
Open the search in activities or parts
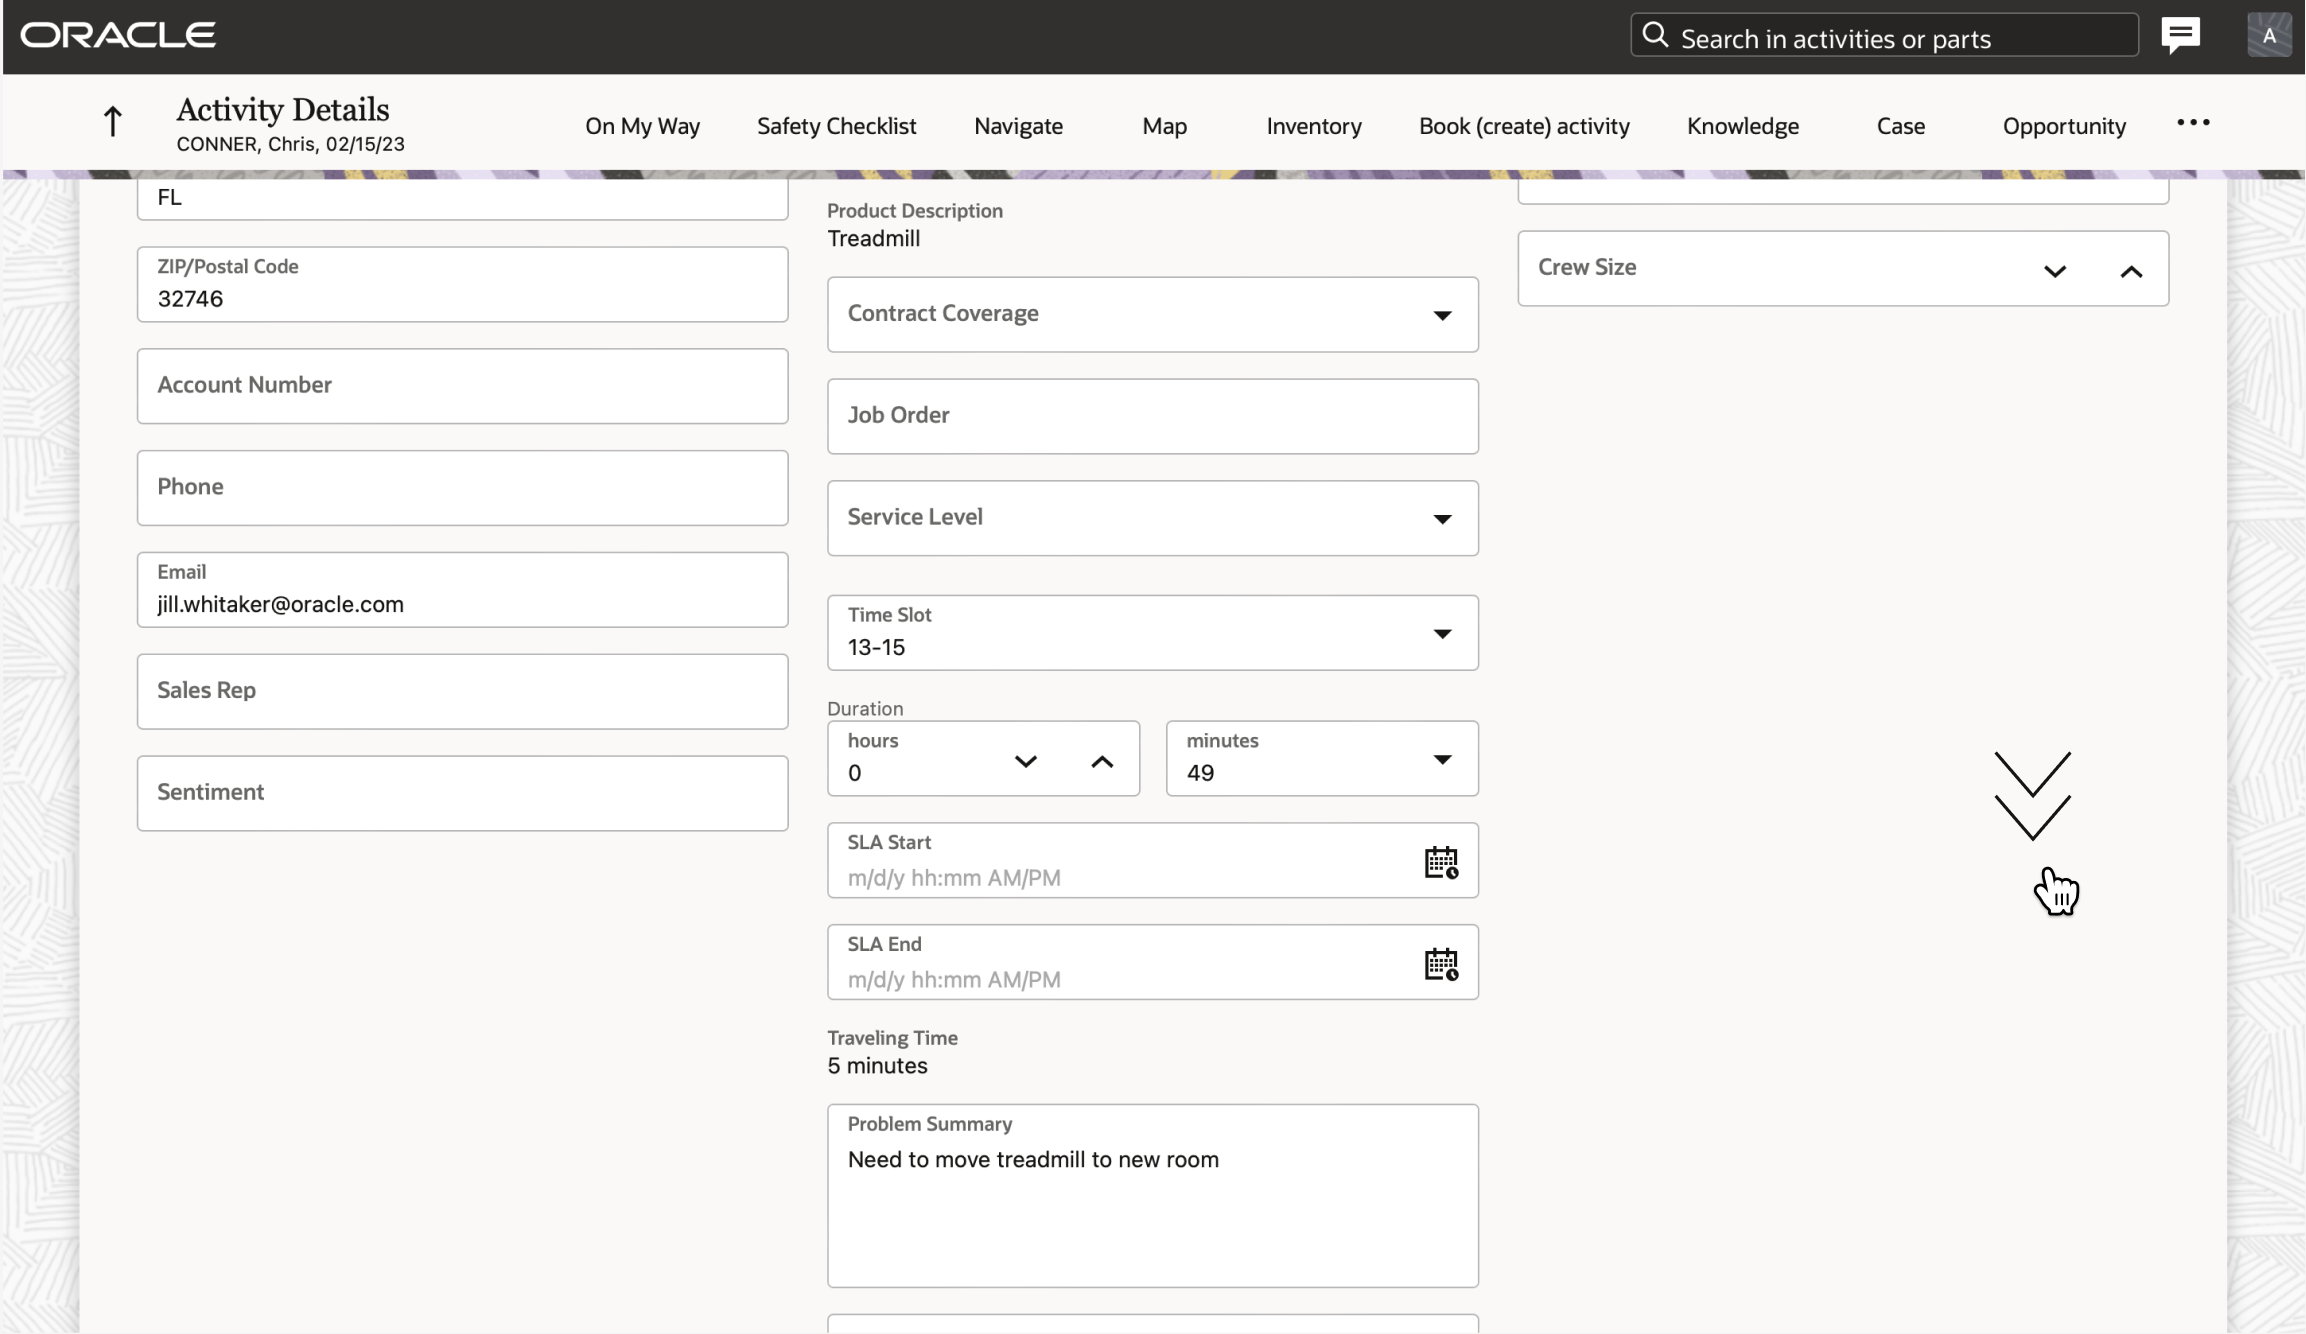1884,35
